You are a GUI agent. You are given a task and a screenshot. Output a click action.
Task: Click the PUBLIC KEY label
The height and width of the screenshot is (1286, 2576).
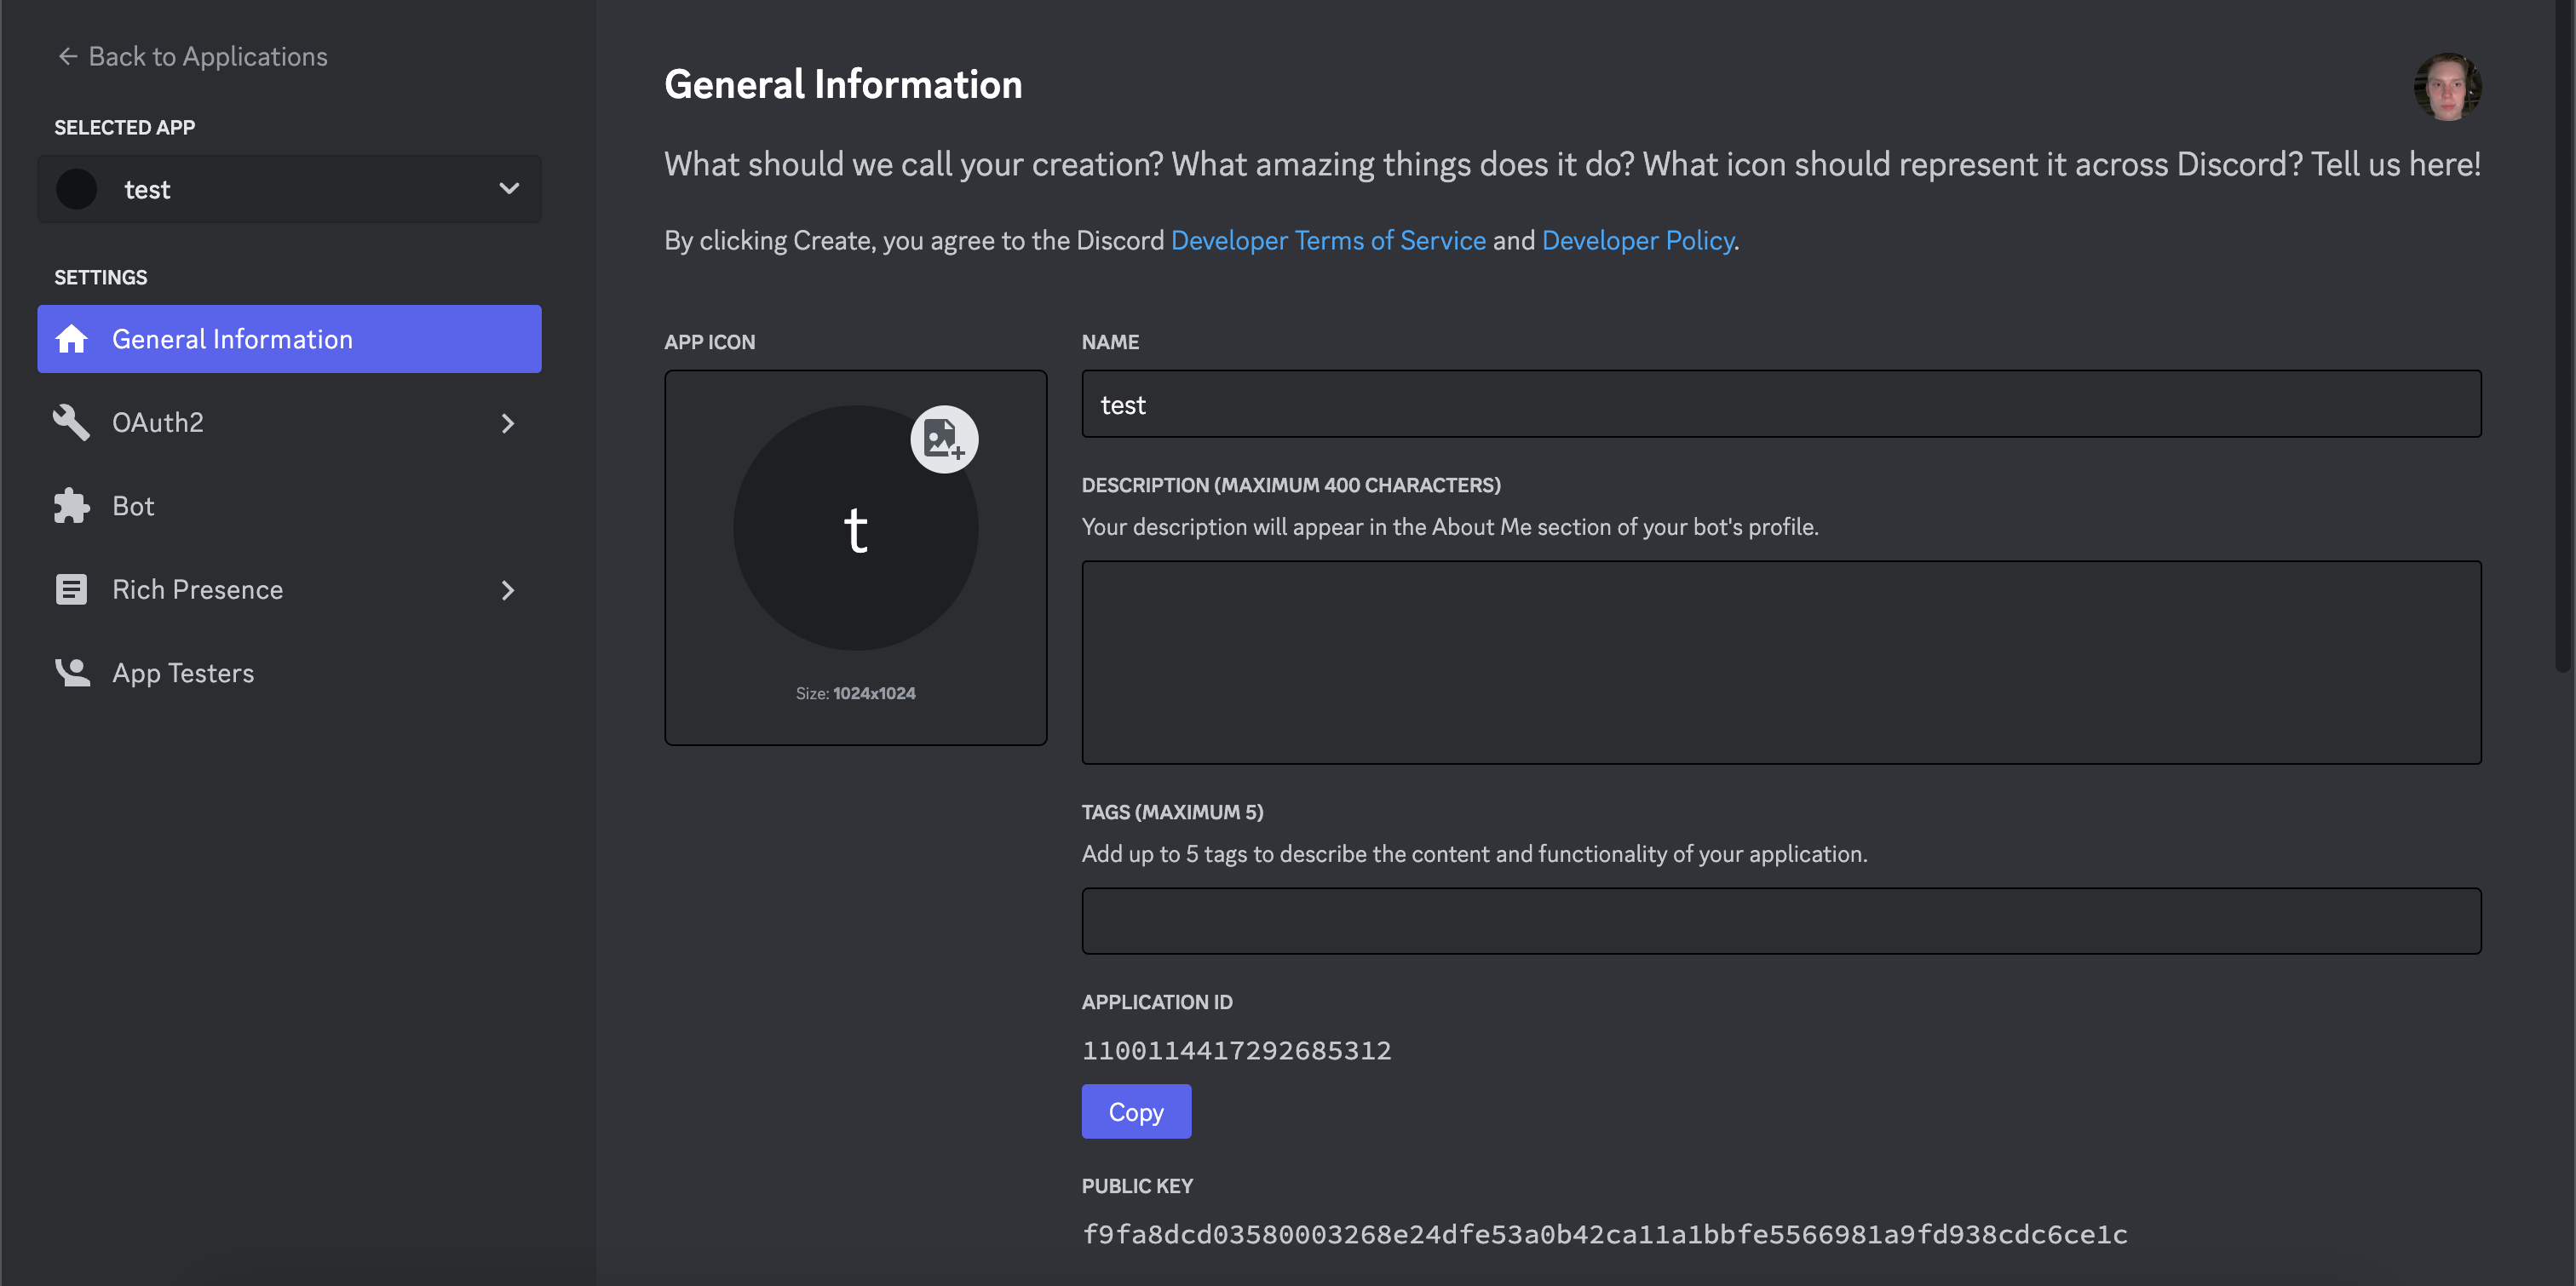(x=1137, y=1186)
